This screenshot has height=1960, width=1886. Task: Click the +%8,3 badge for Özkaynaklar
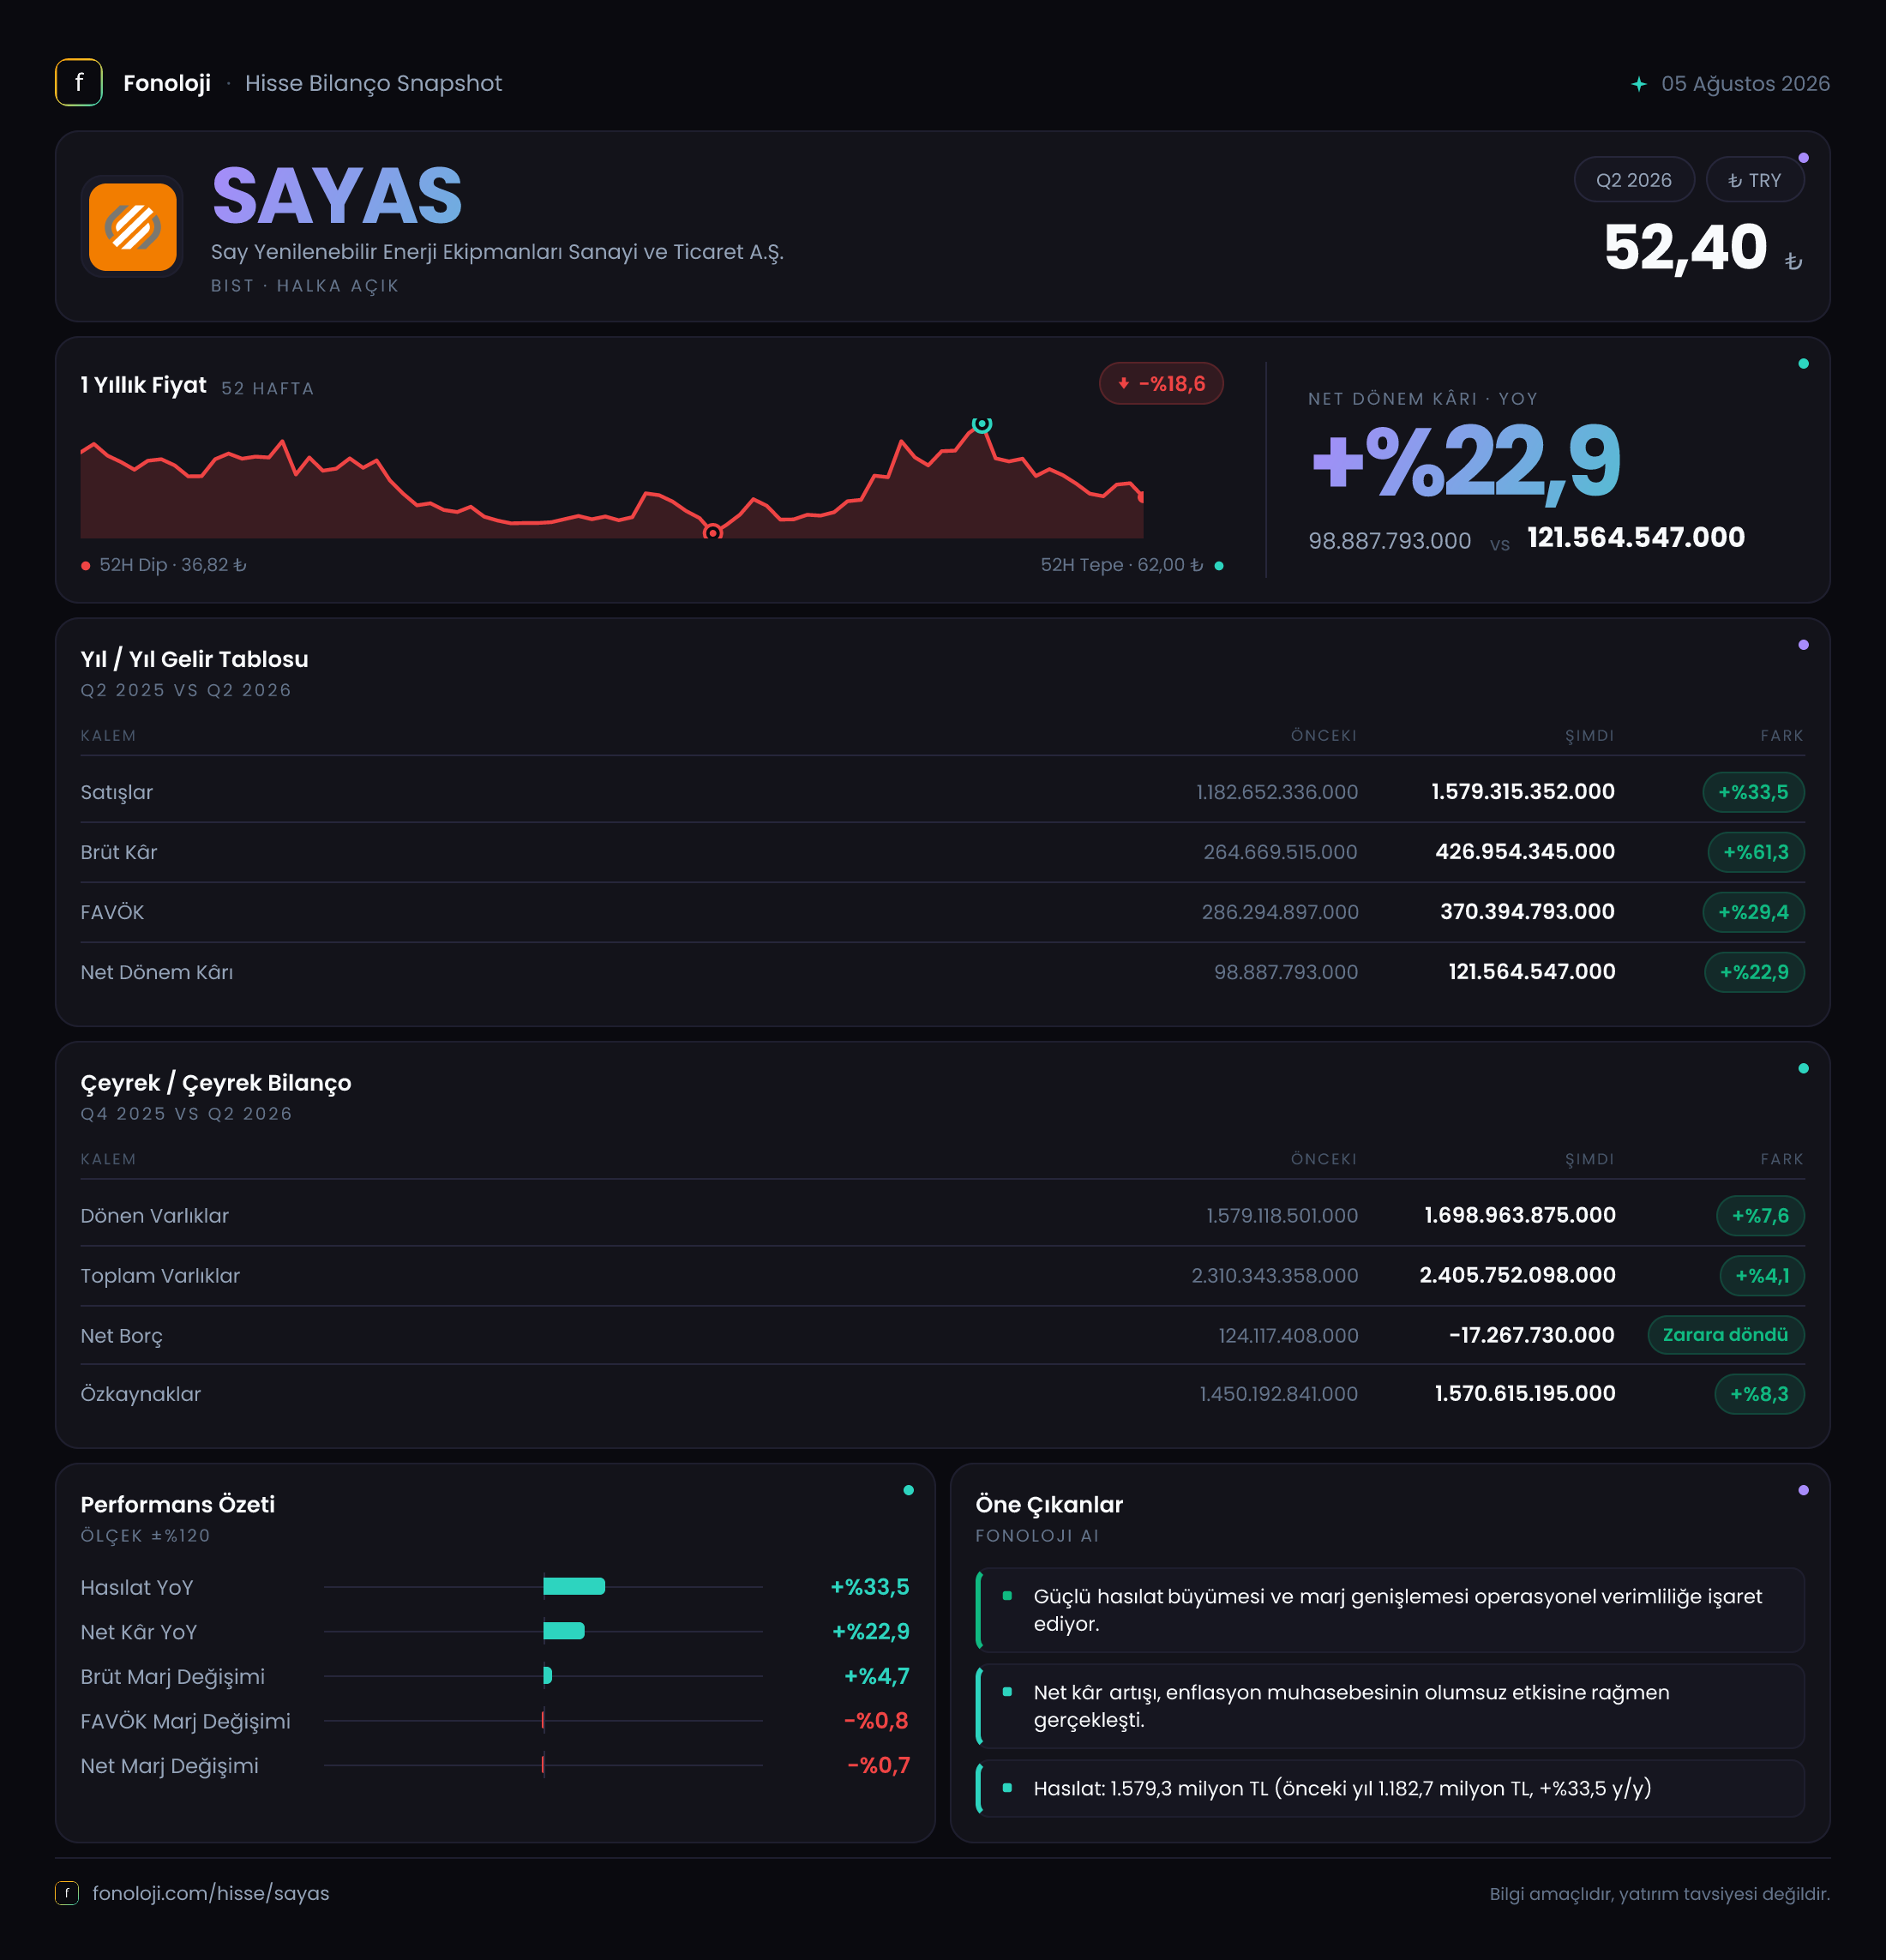point(1758,1394)
